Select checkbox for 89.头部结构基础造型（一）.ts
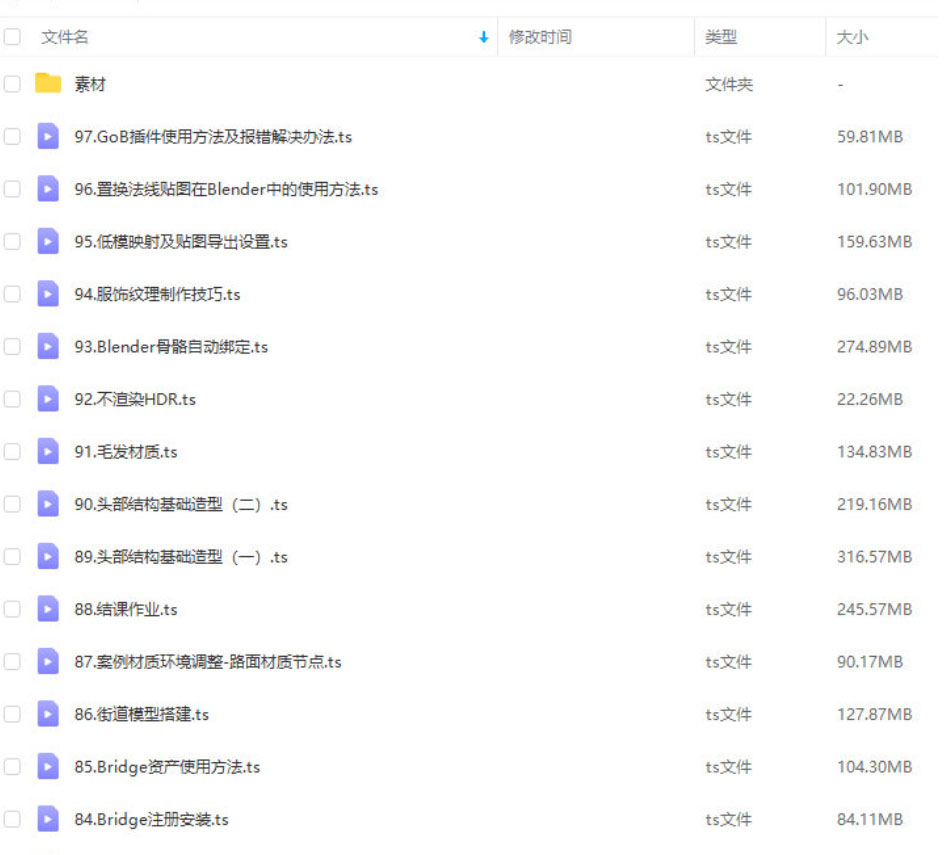Screen dimensions: 944x855 click(12, 556)
